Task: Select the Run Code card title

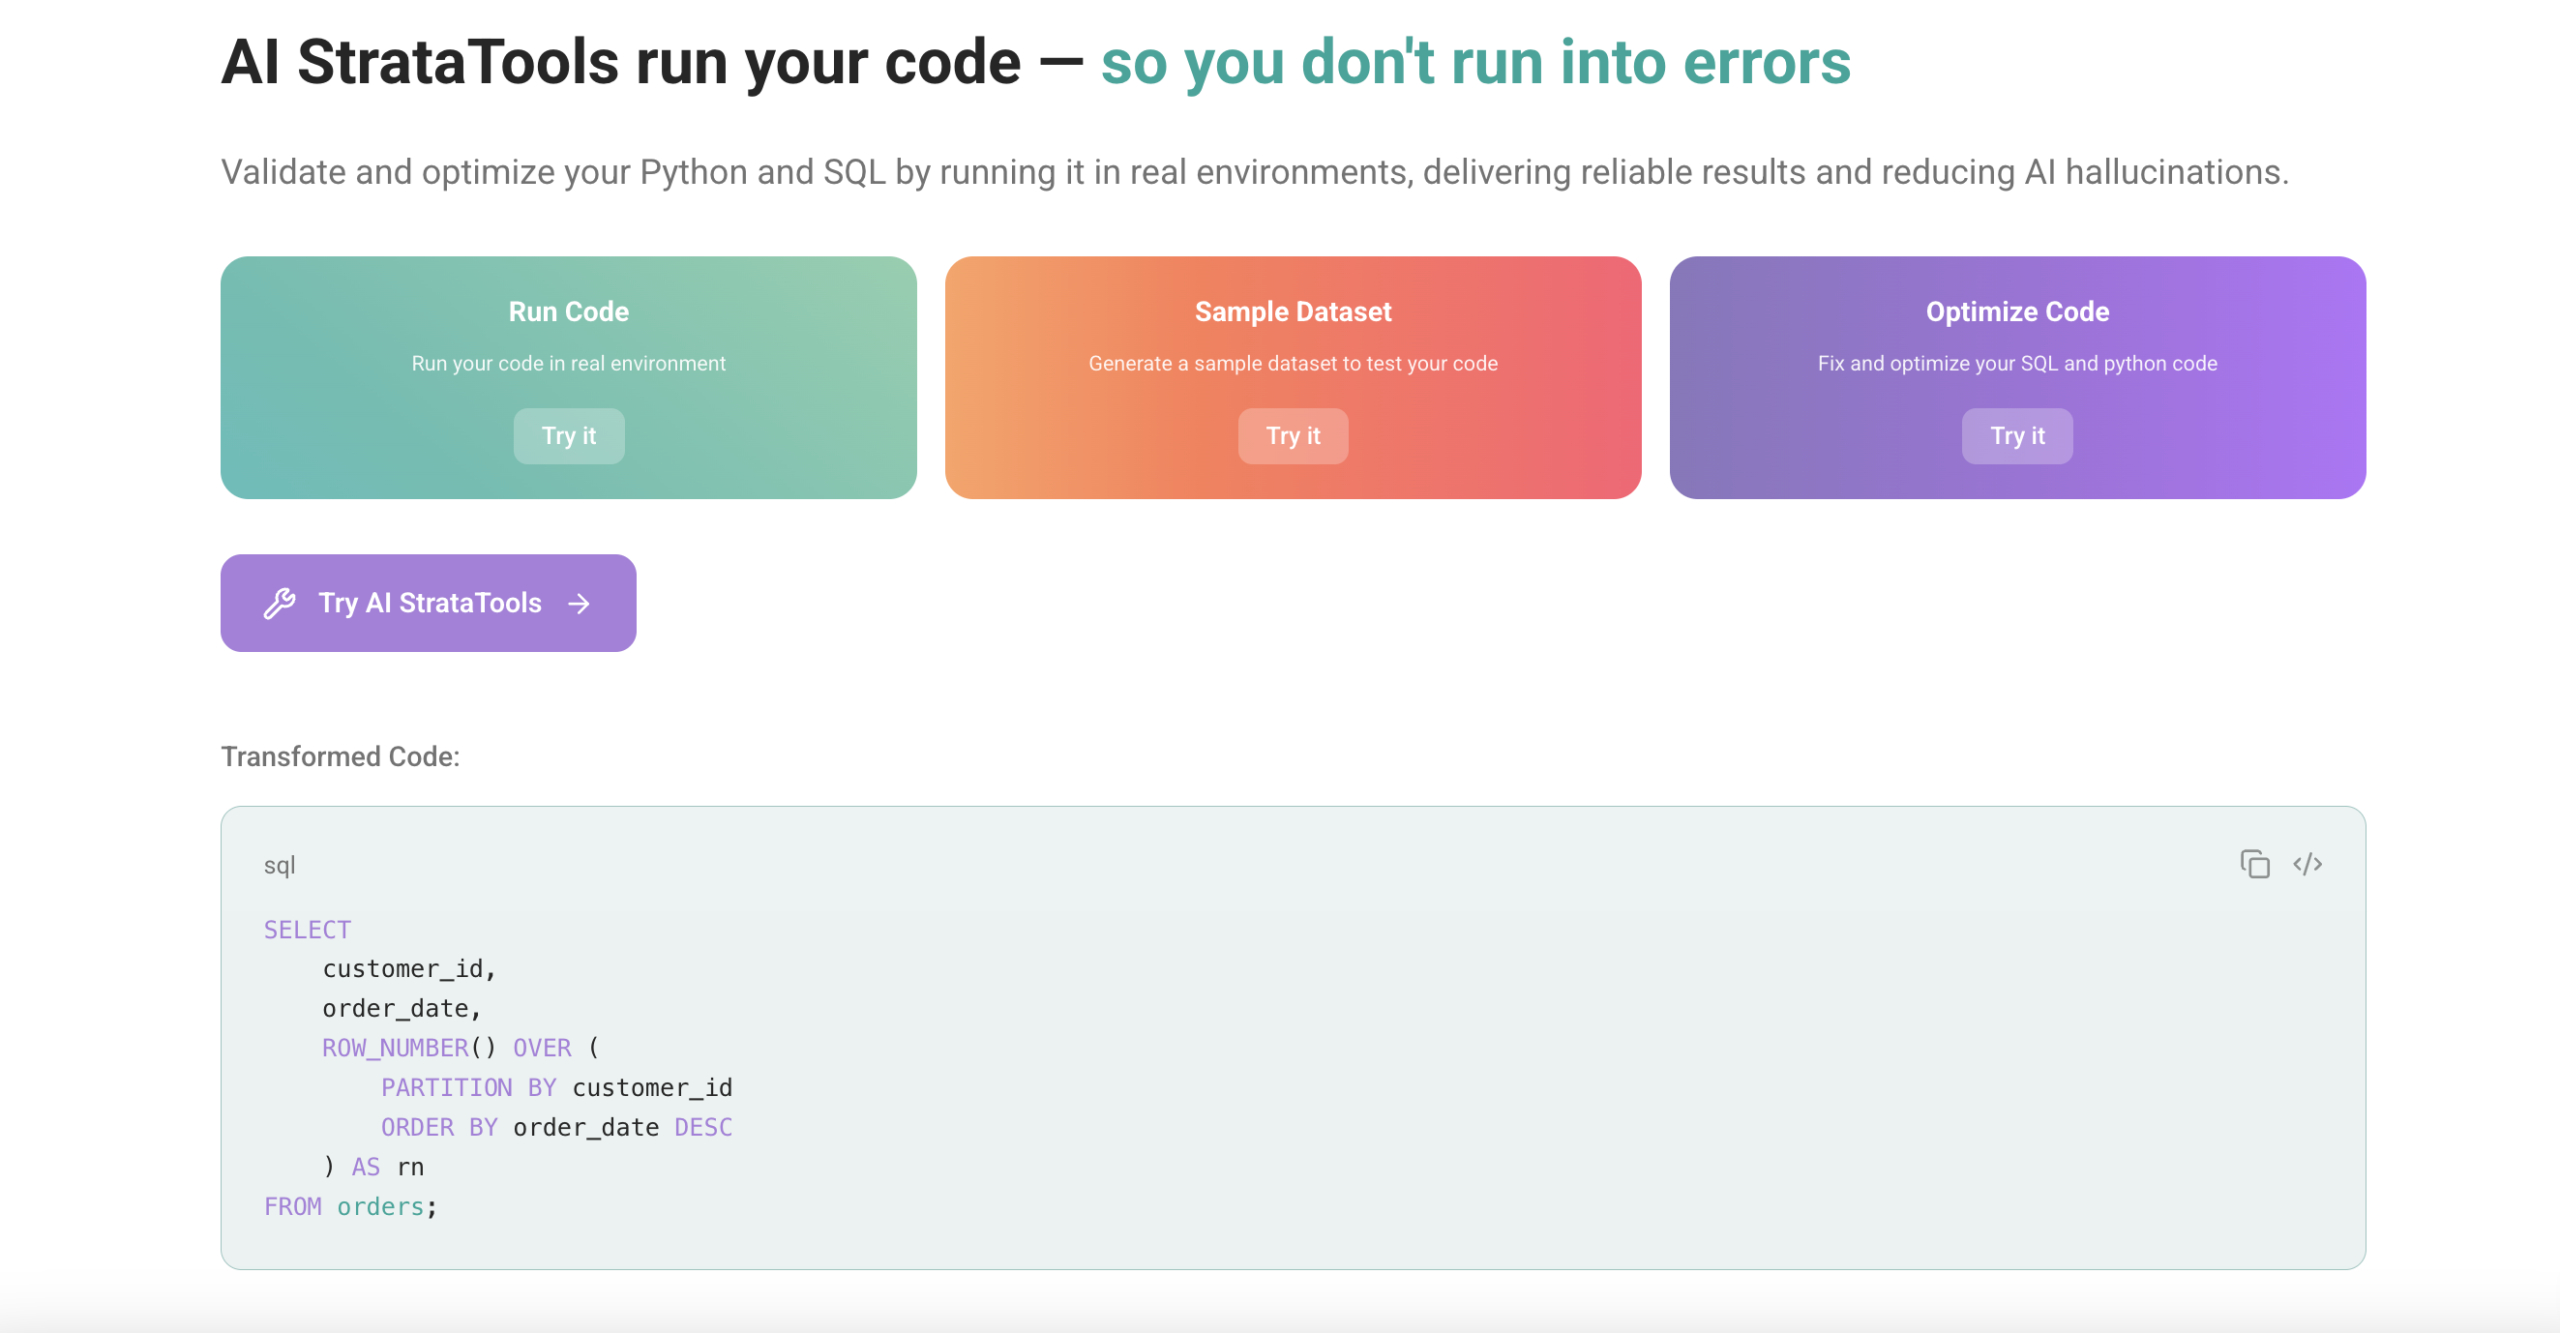Action: (x=569, y=312)
